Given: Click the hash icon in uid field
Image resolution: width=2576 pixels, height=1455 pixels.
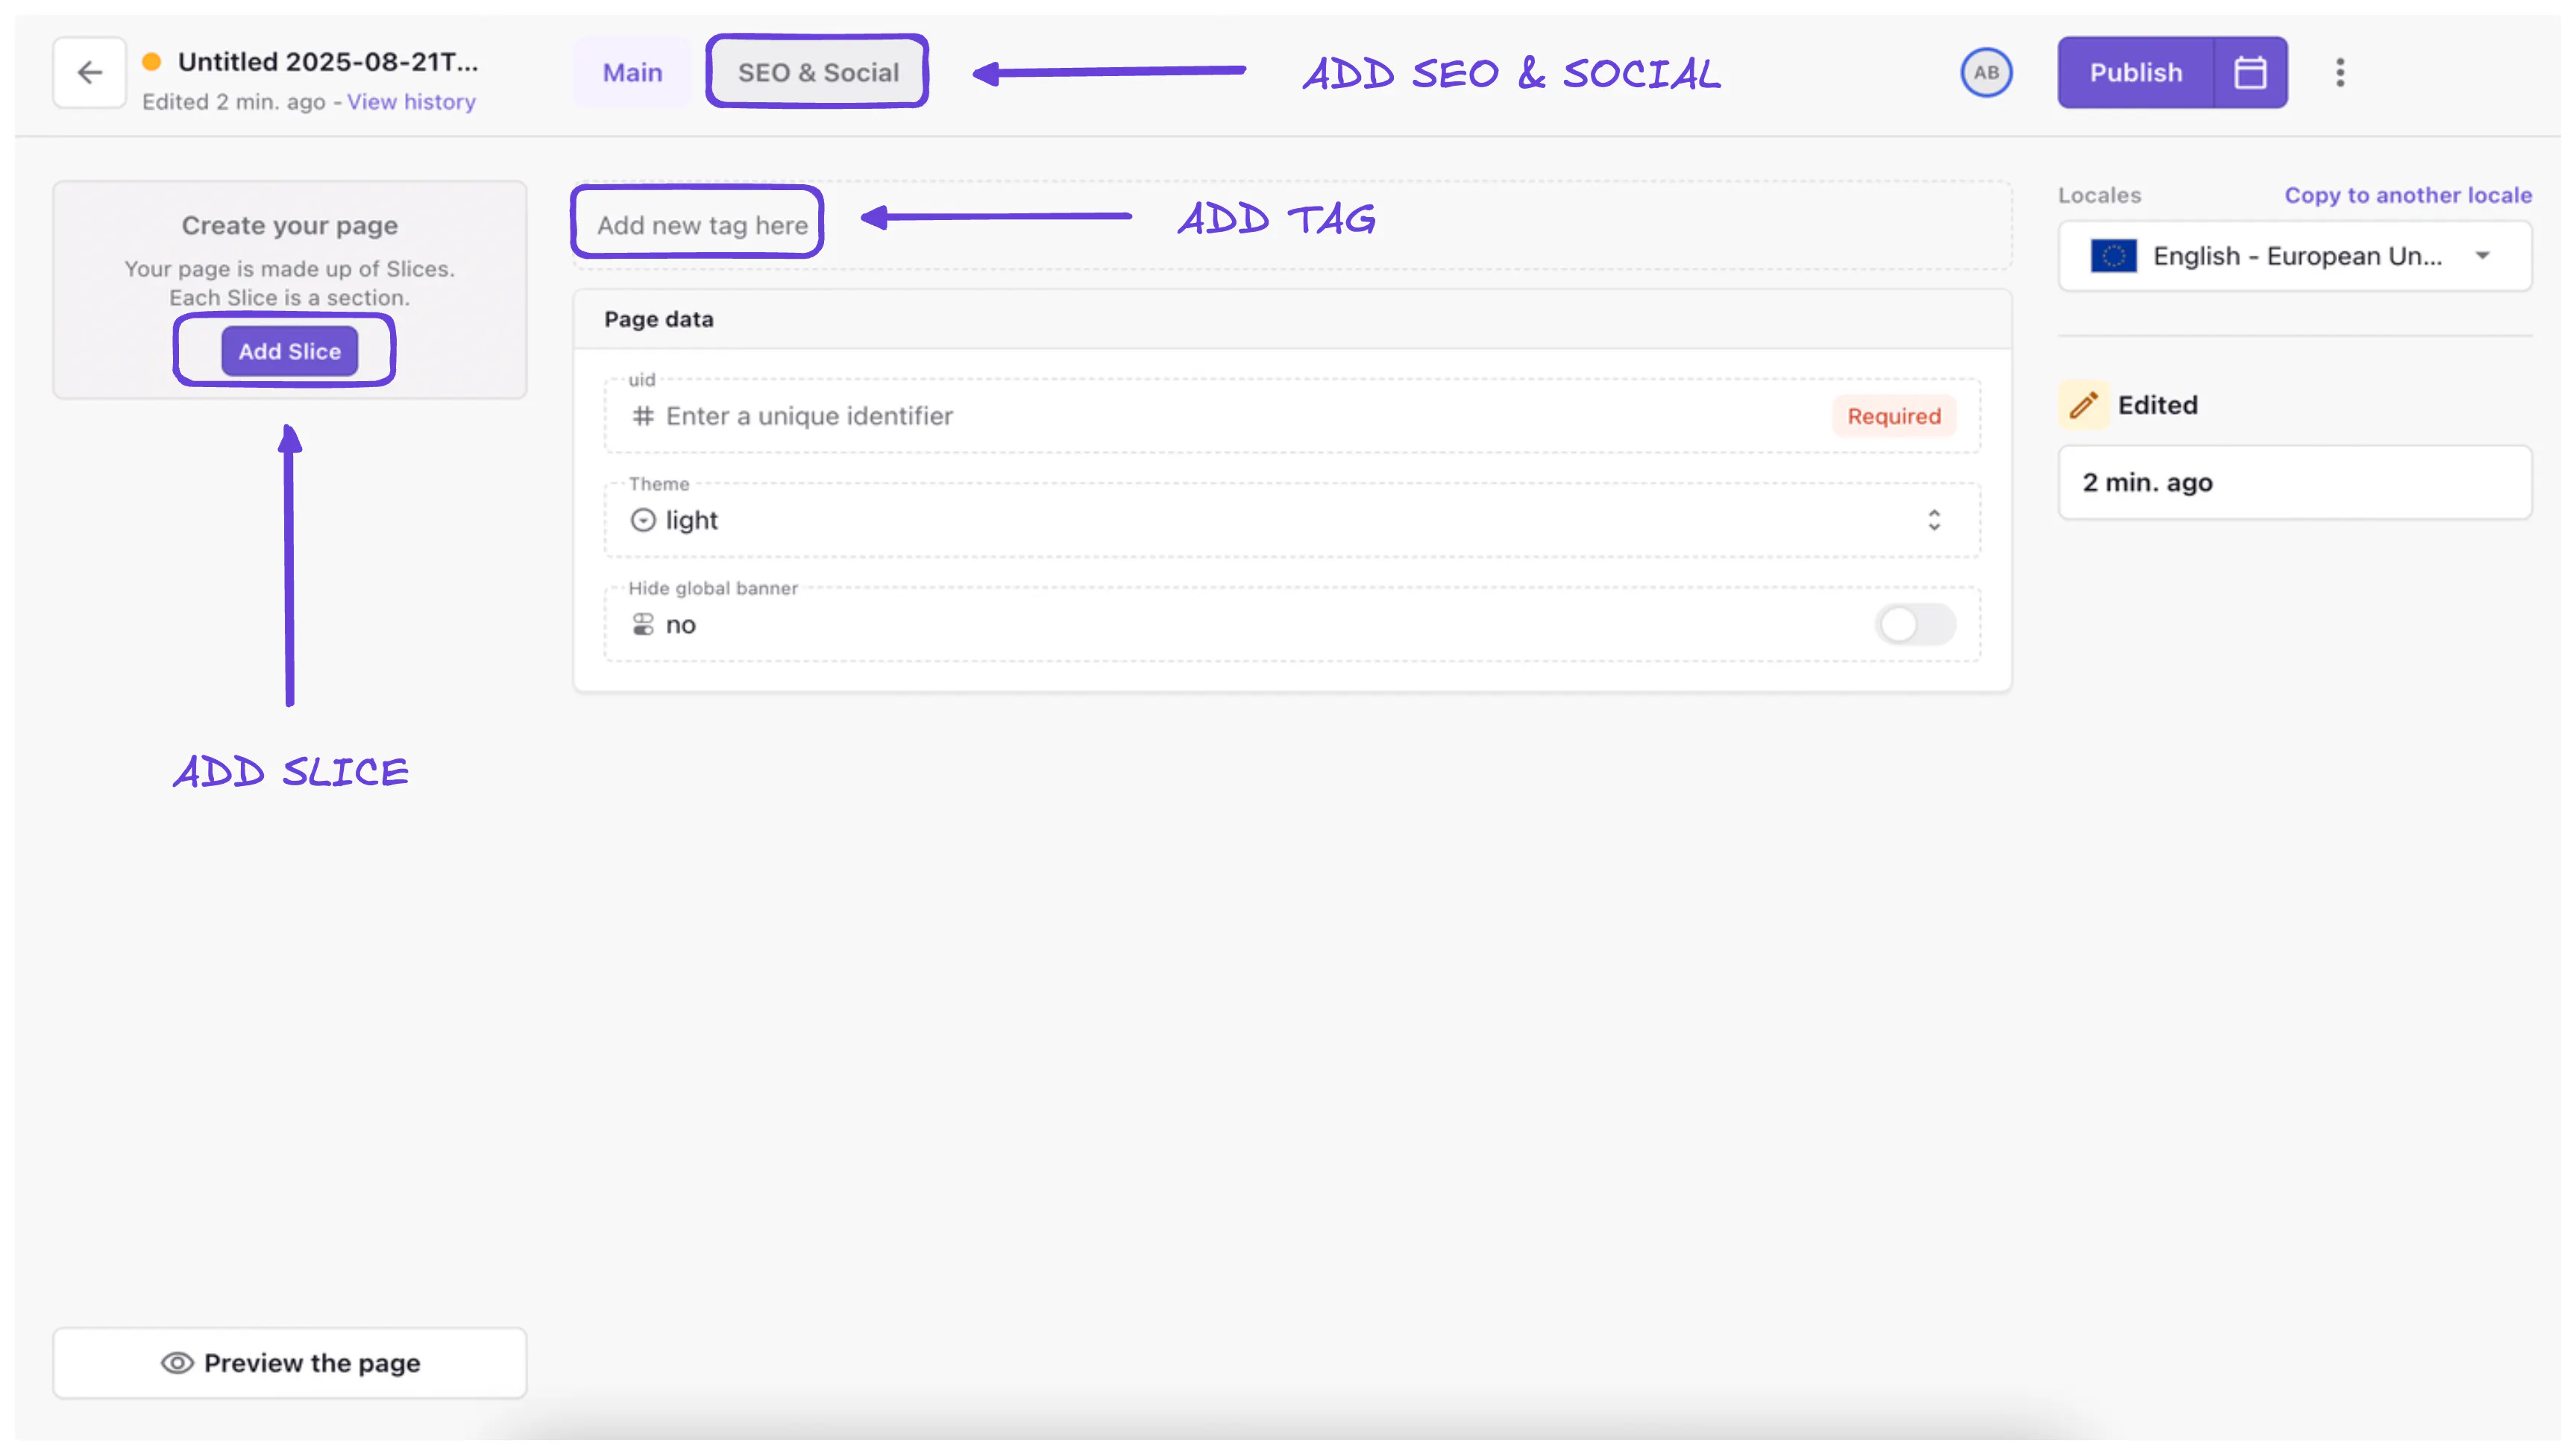Looking at the screenshot, I should coord(643,416).
